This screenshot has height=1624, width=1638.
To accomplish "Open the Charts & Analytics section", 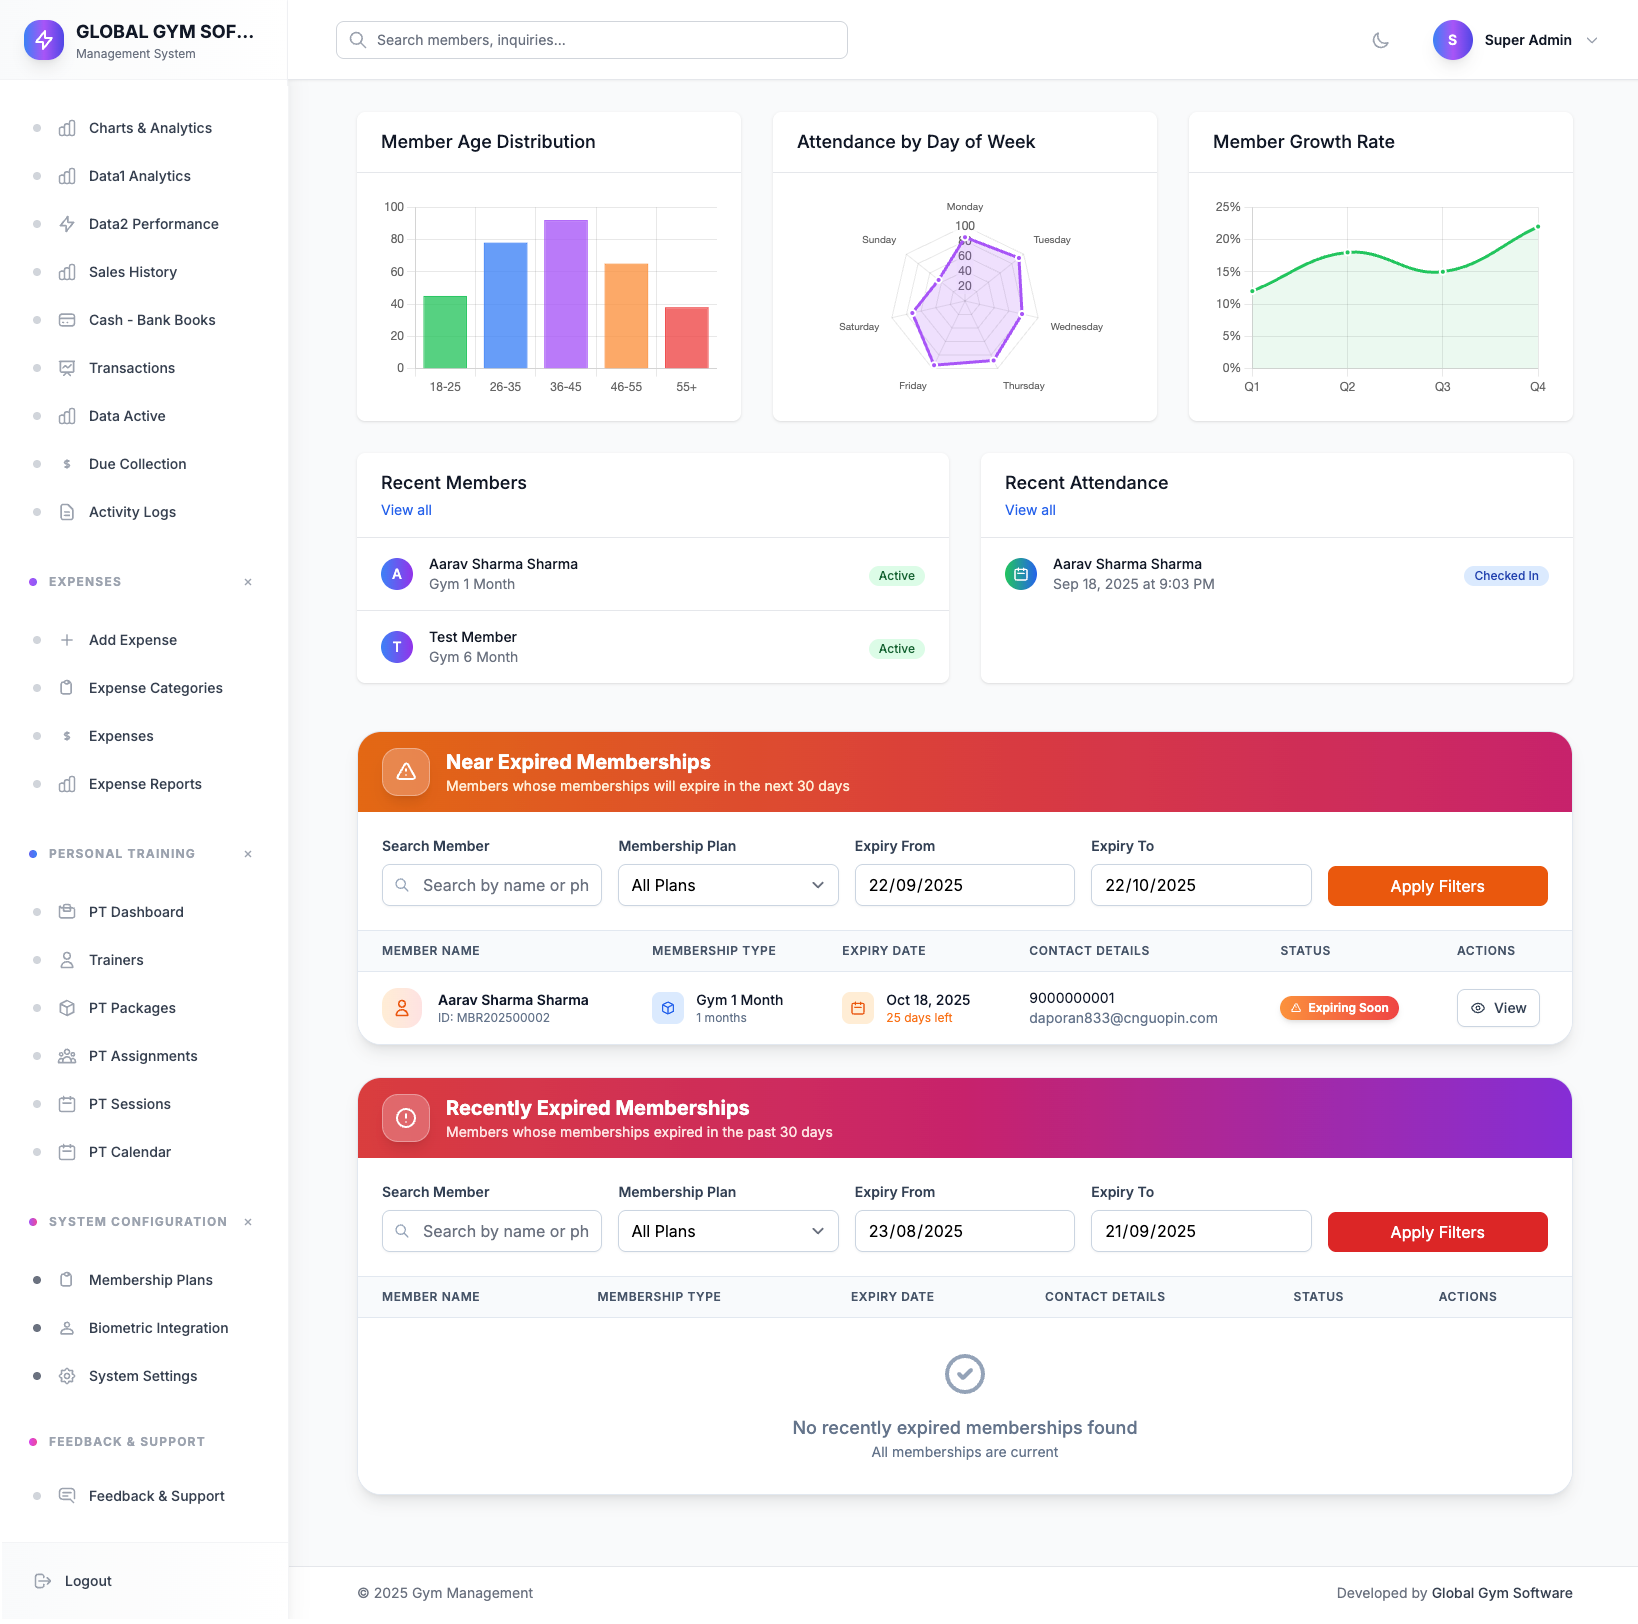I will point(149,128).
